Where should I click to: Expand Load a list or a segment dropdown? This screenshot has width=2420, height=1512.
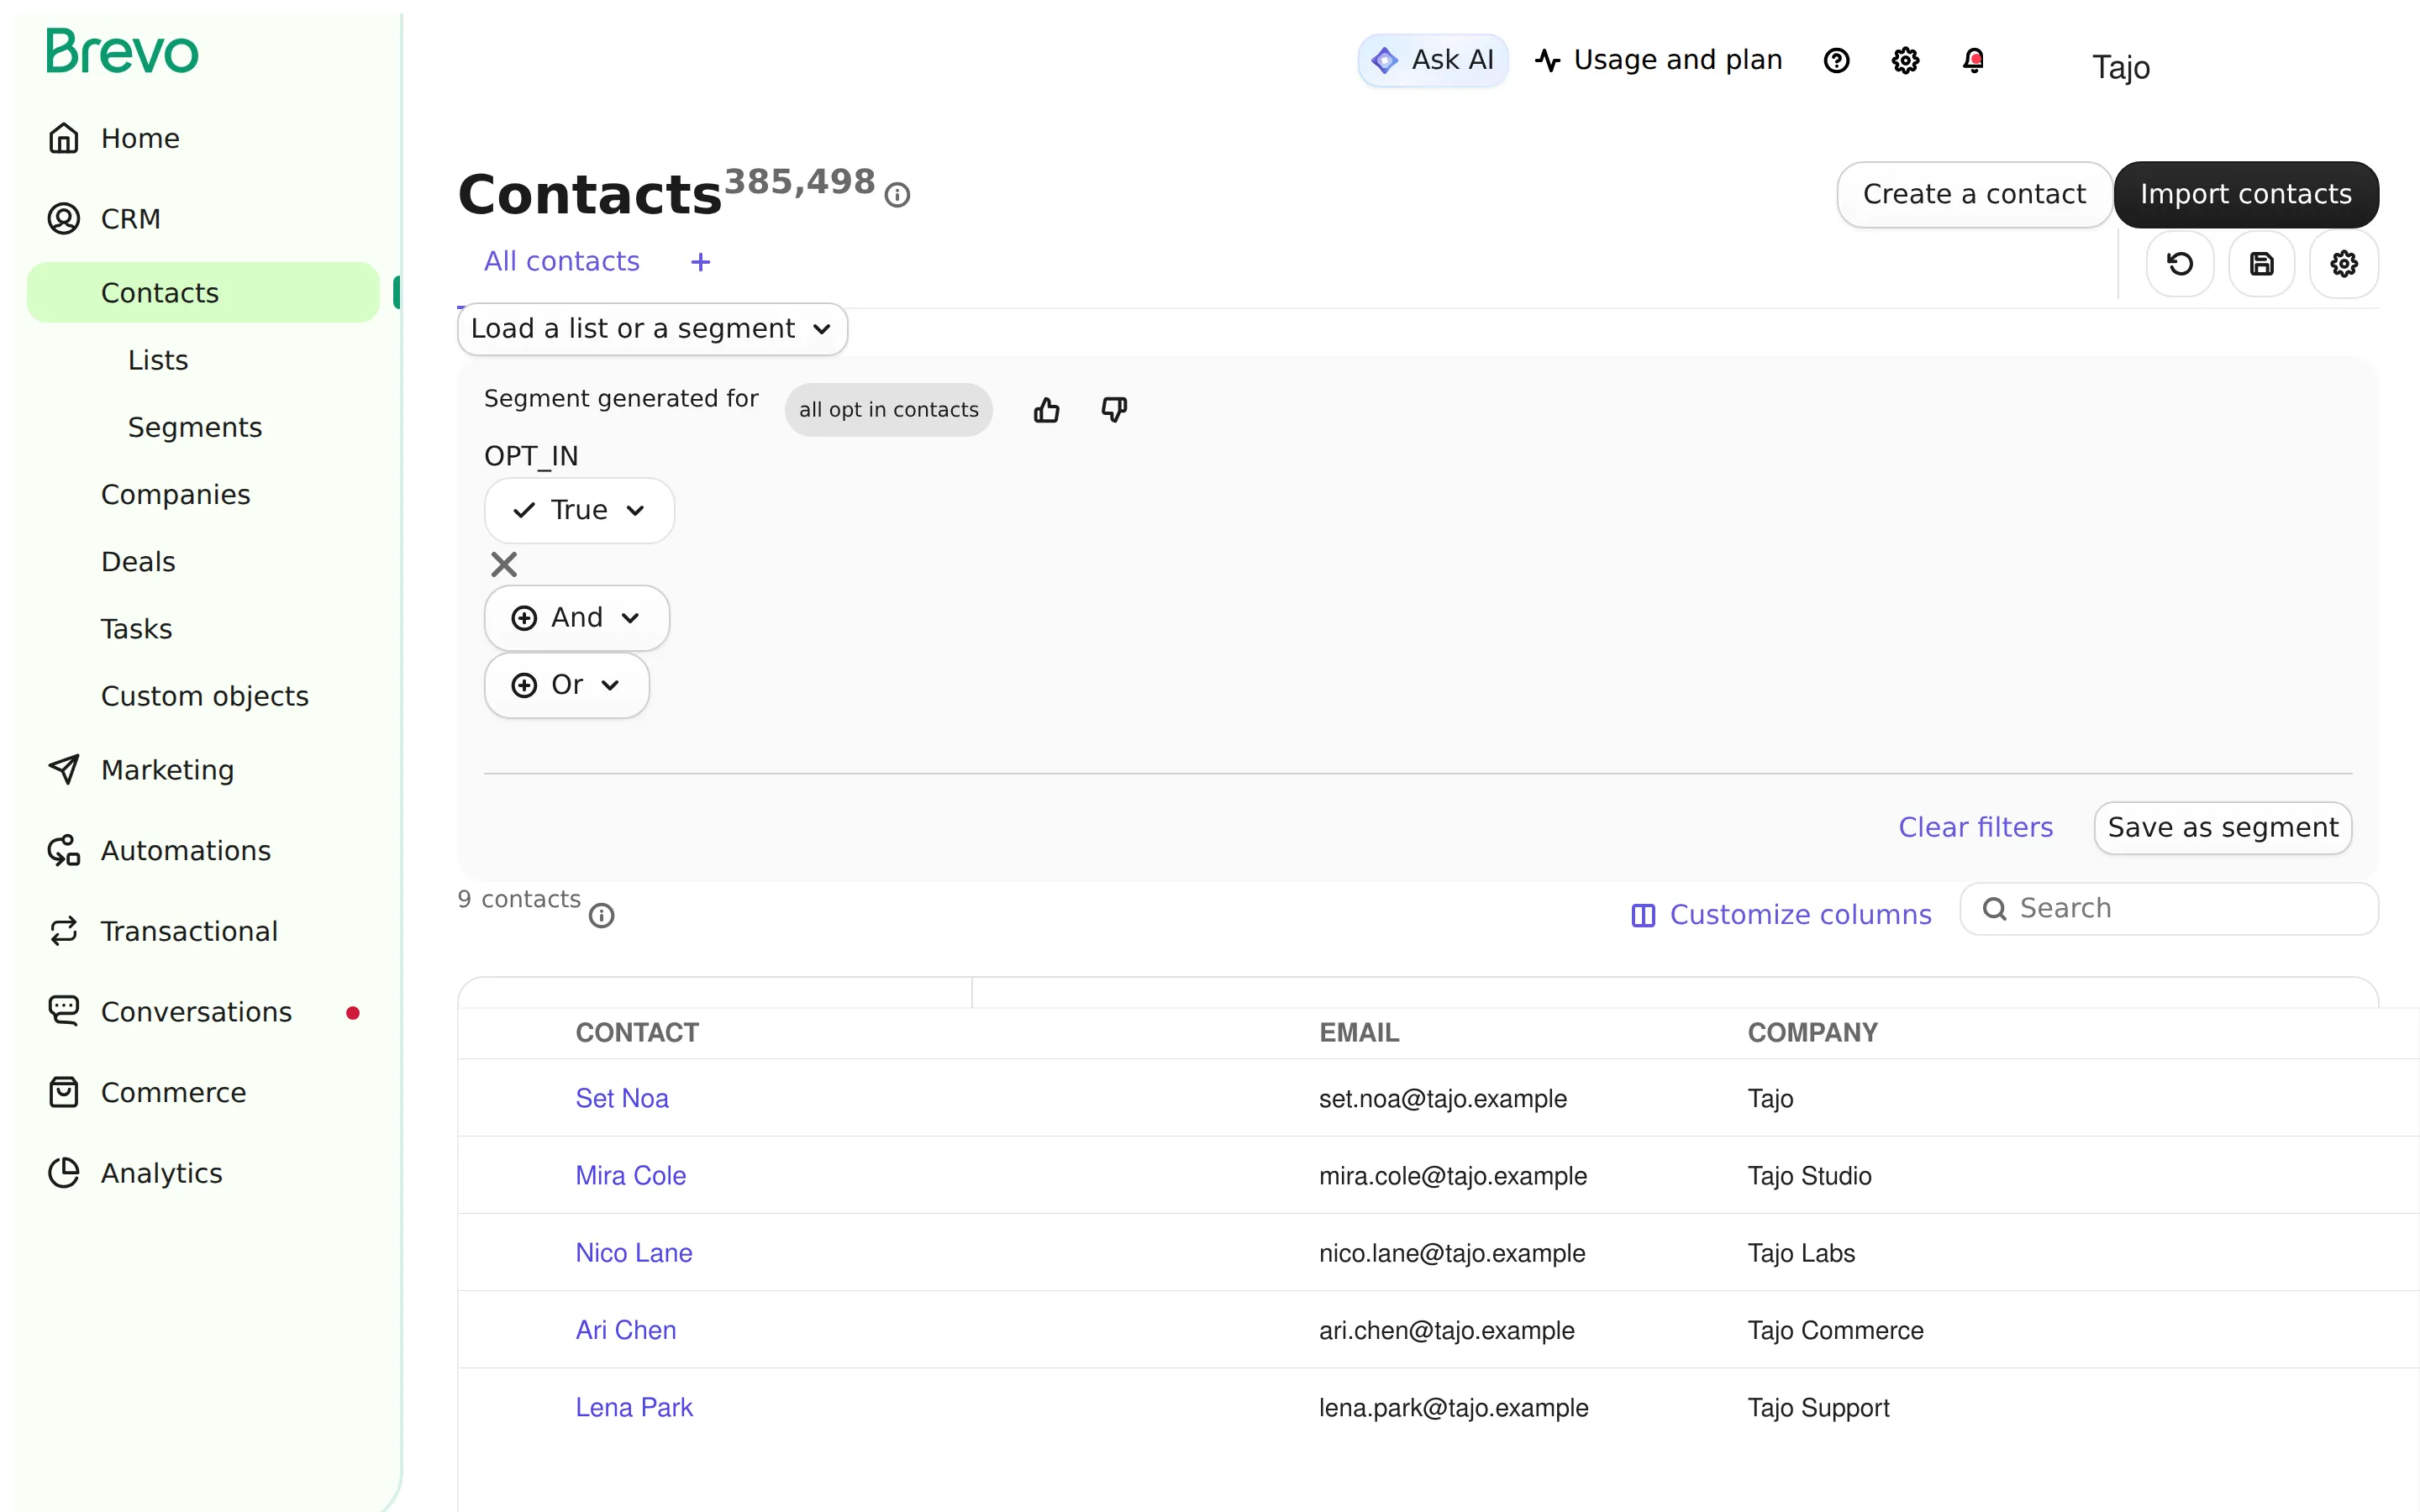pyautogui.click(x=652, y=329)
